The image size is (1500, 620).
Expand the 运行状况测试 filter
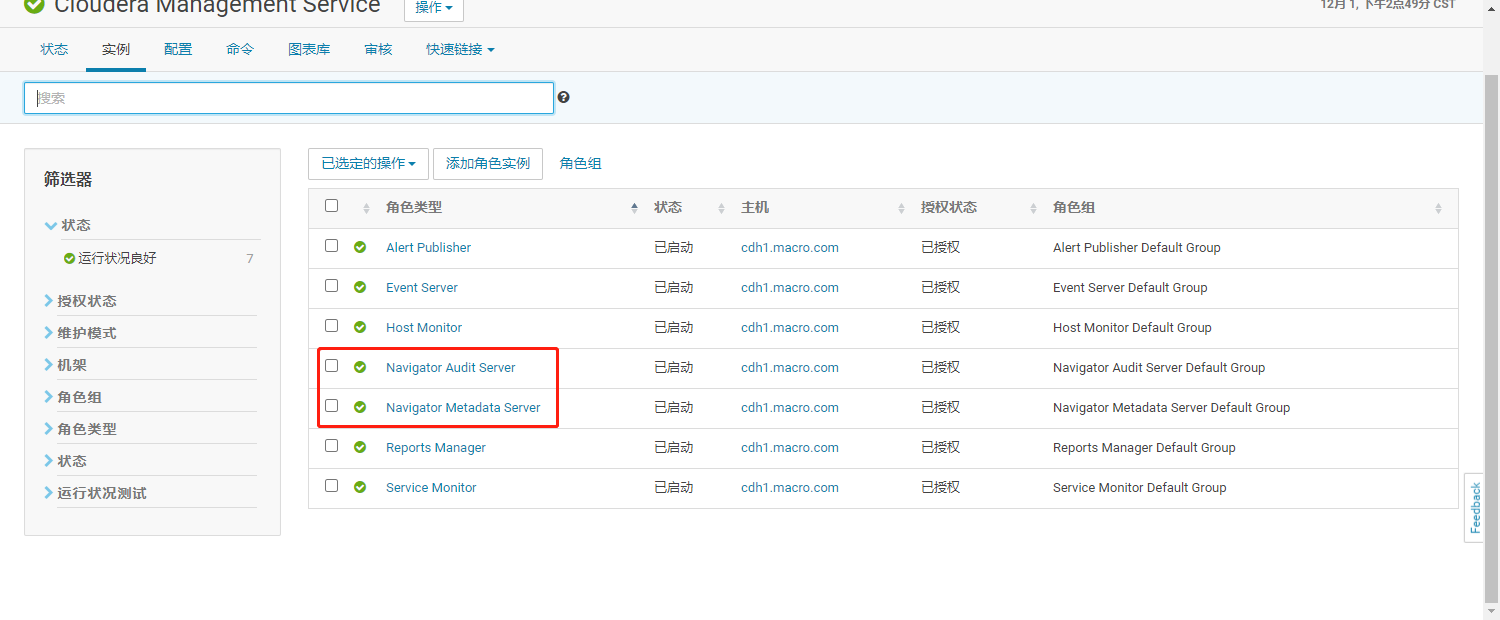[x=95, y=493]
